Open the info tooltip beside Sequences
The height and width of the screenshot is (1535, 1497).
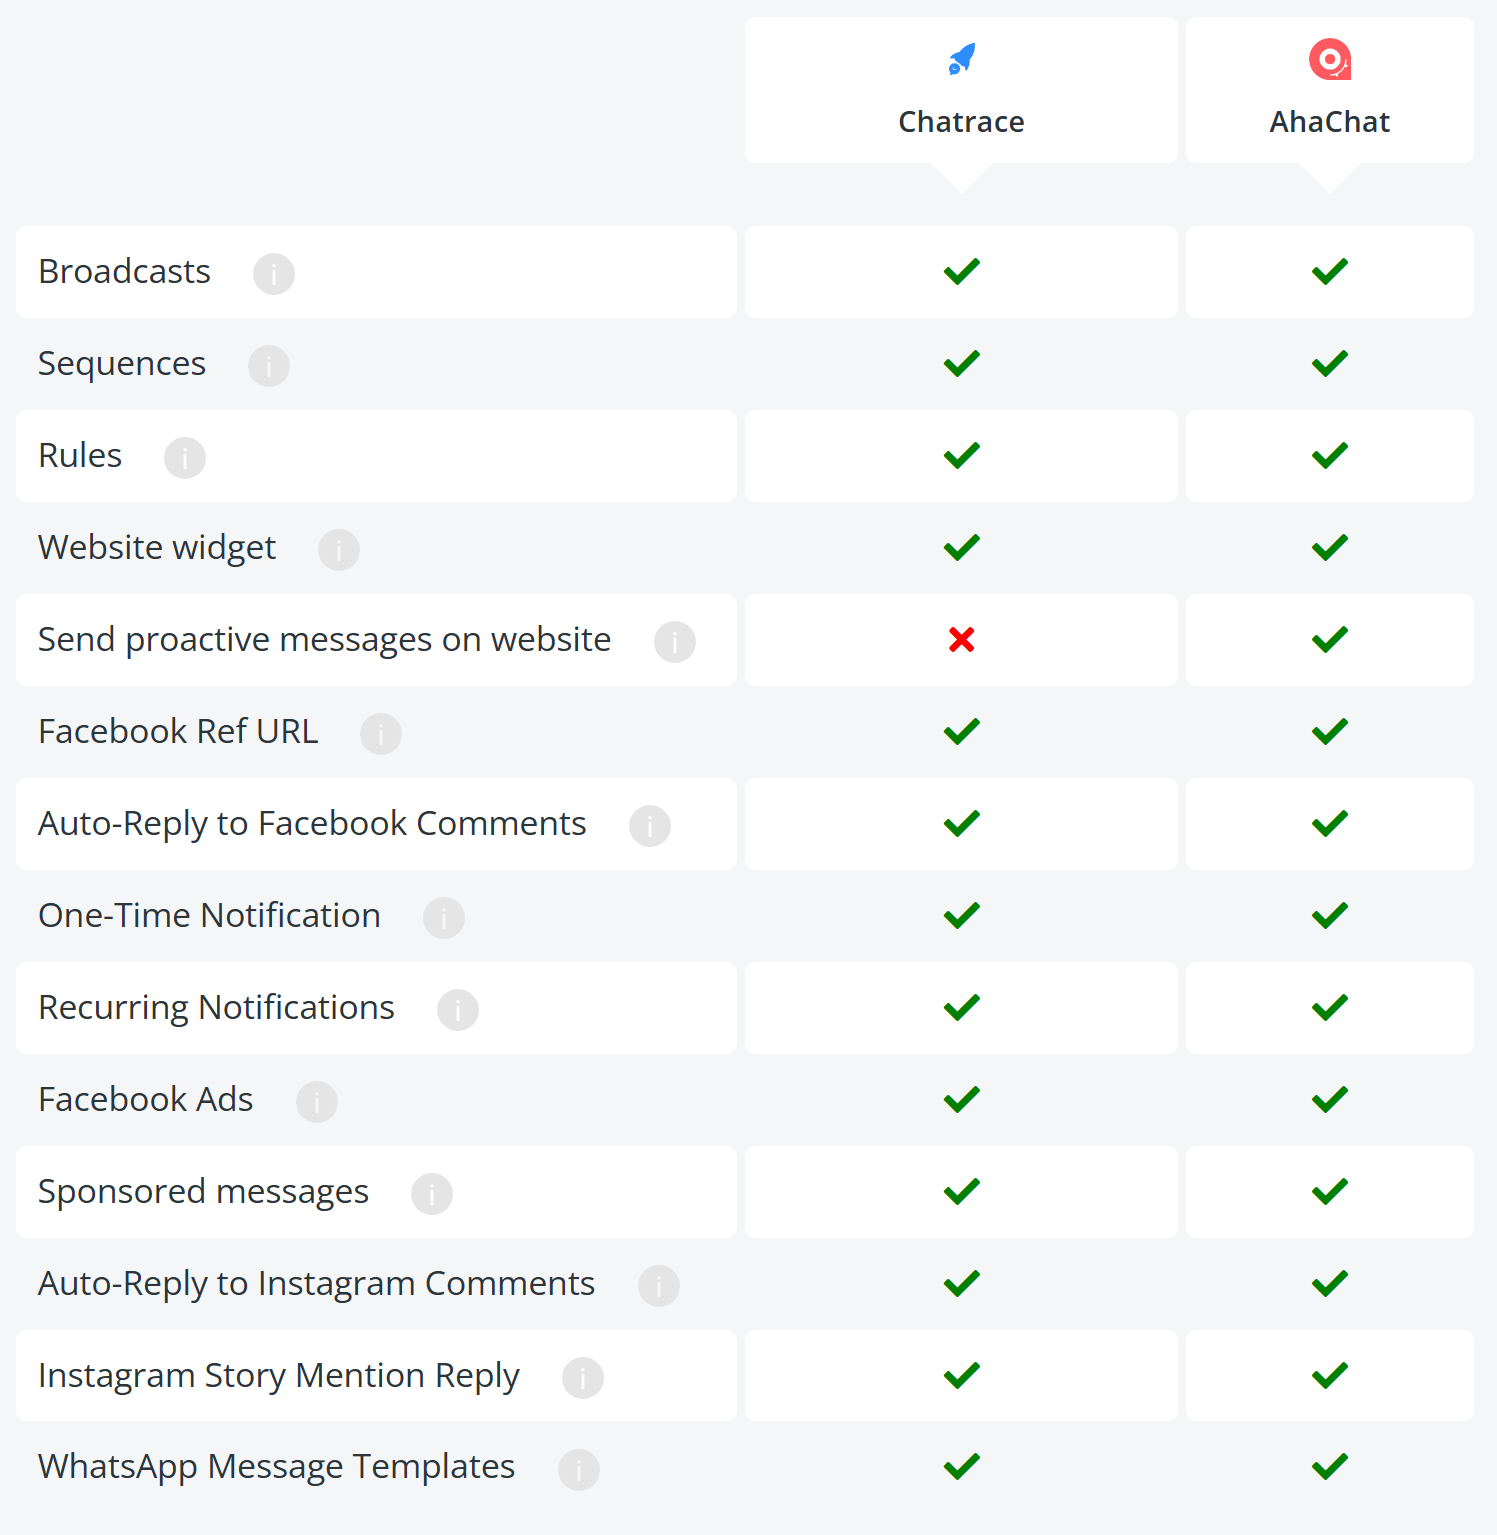269,365
